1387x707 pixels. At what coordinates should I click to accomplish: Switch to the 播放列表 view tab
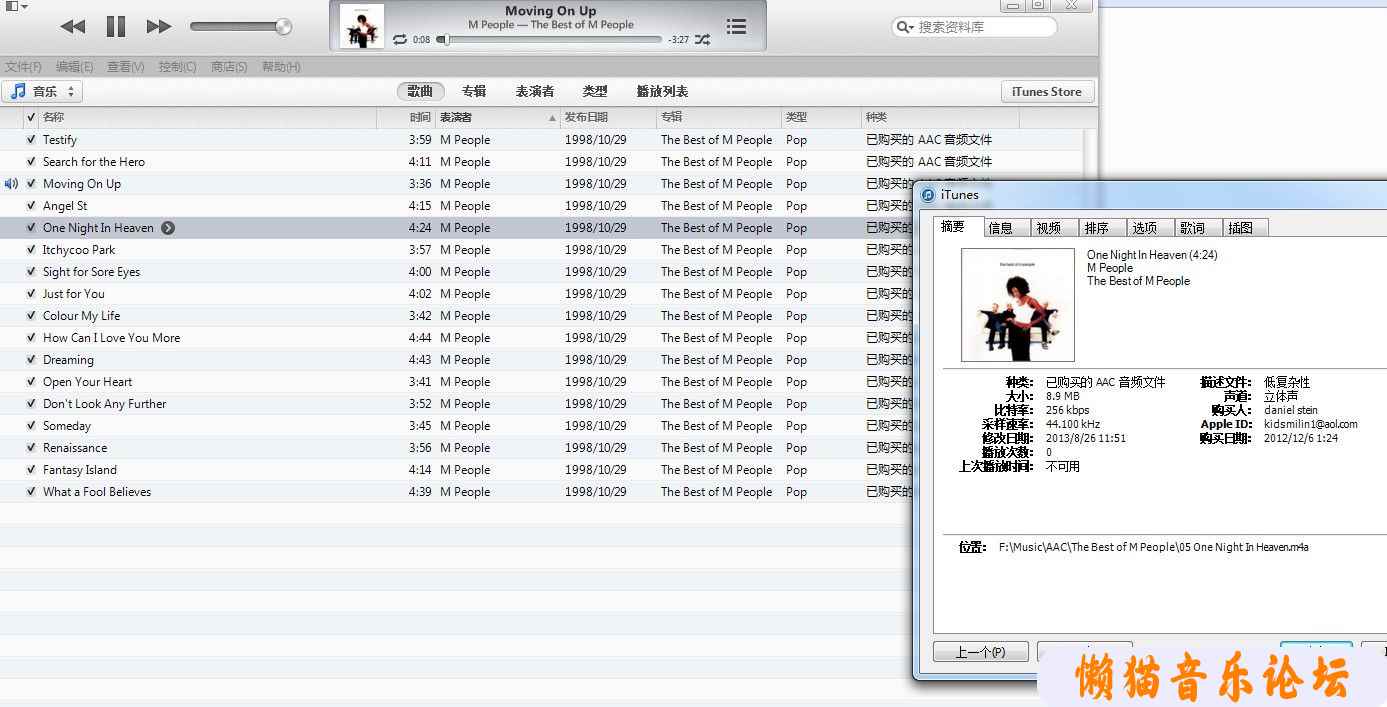click(662, 91)
